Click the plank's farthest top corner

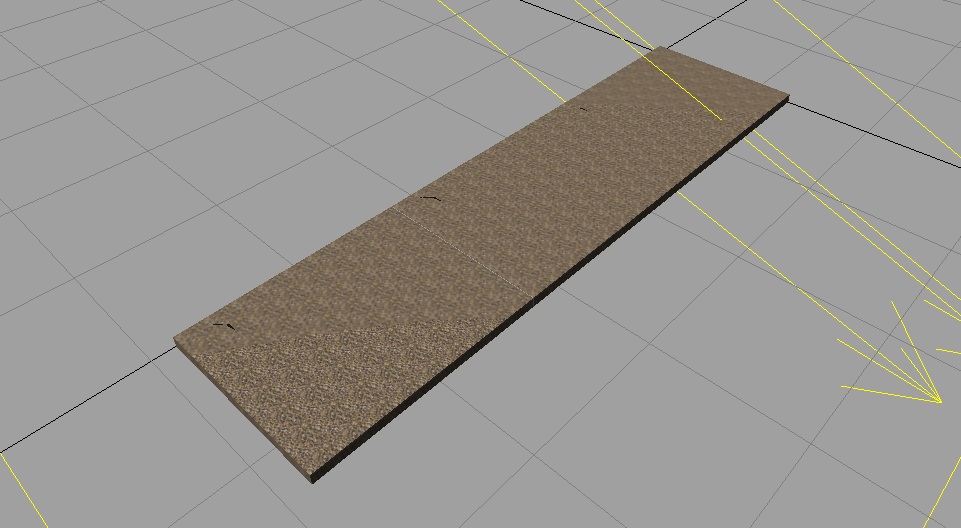pyautogui.click(x=661, y=47)
